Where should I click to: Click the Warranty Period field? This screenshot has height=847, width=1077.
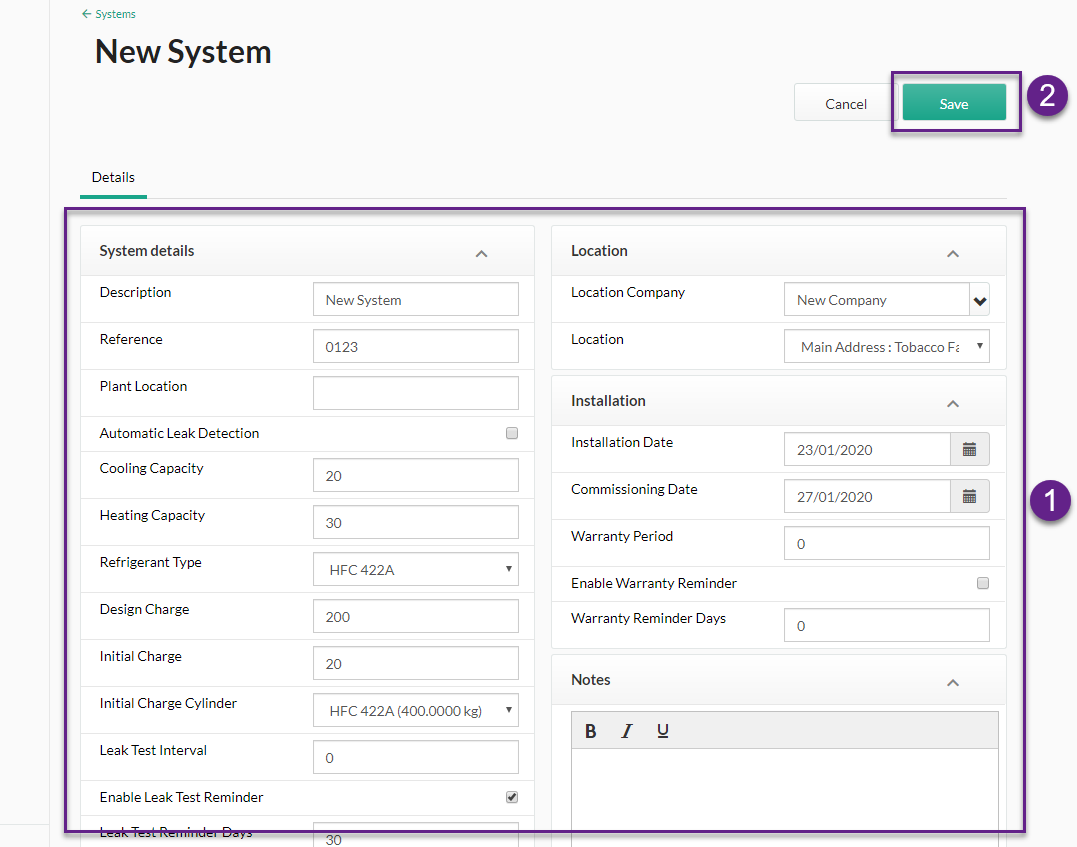pos(887,543)
